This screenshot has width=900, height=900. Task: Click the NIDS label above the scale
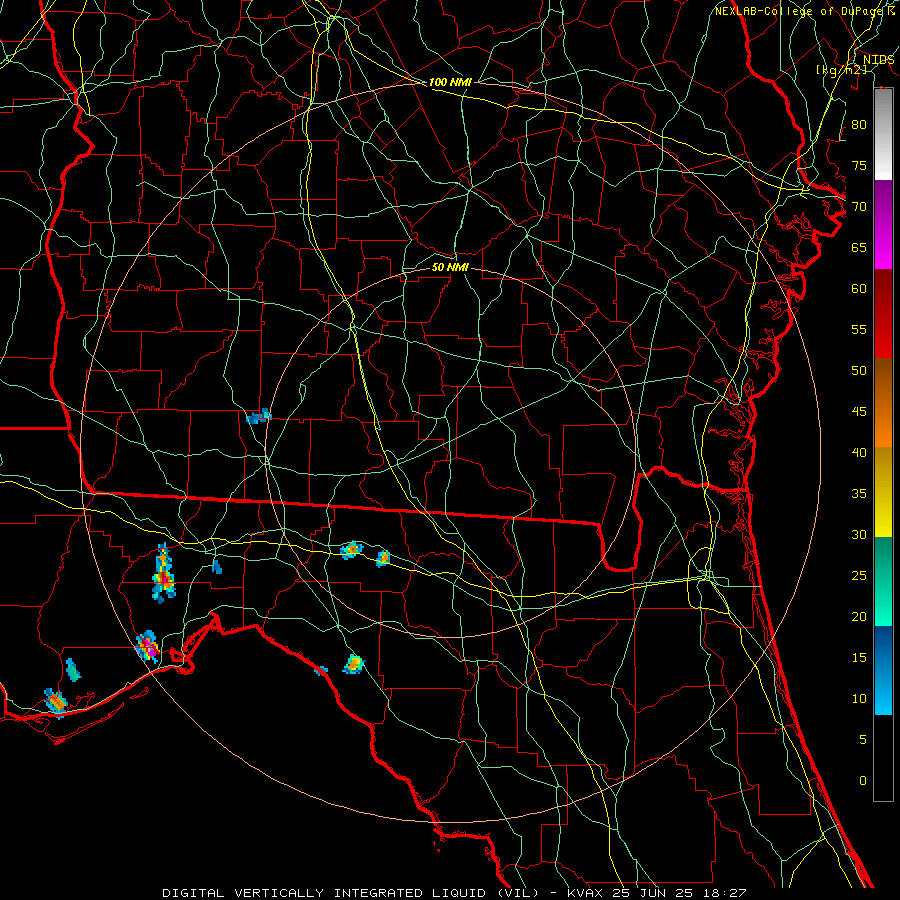(878, 59)
